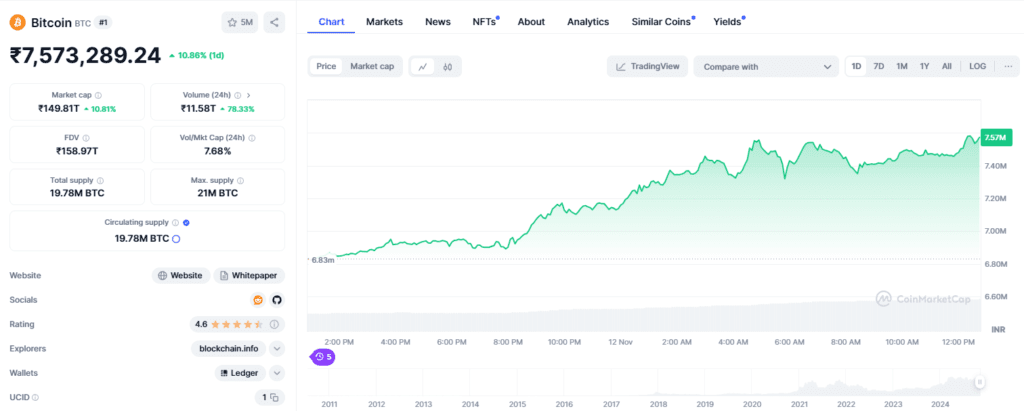This screenshot has width=1024, height=411.
Task: Open the share icon button
Action: 274,22
